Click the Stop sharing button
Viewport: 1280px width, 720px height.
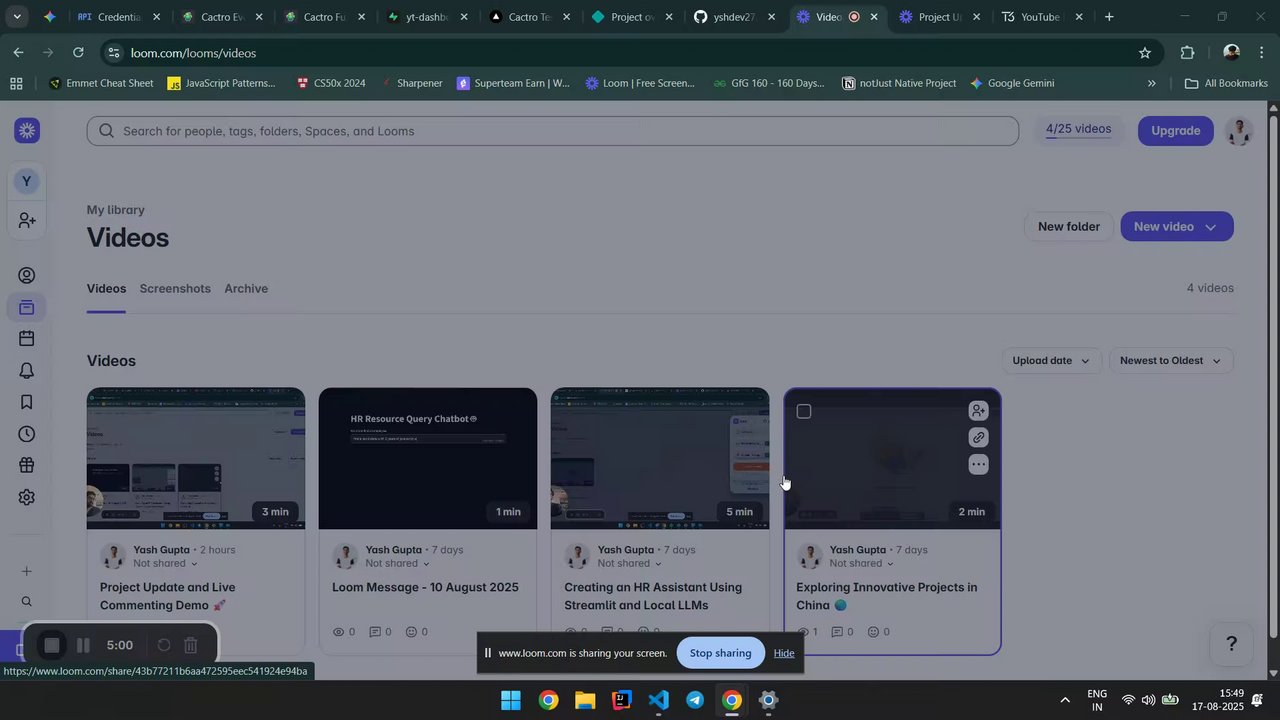point(720,653)
